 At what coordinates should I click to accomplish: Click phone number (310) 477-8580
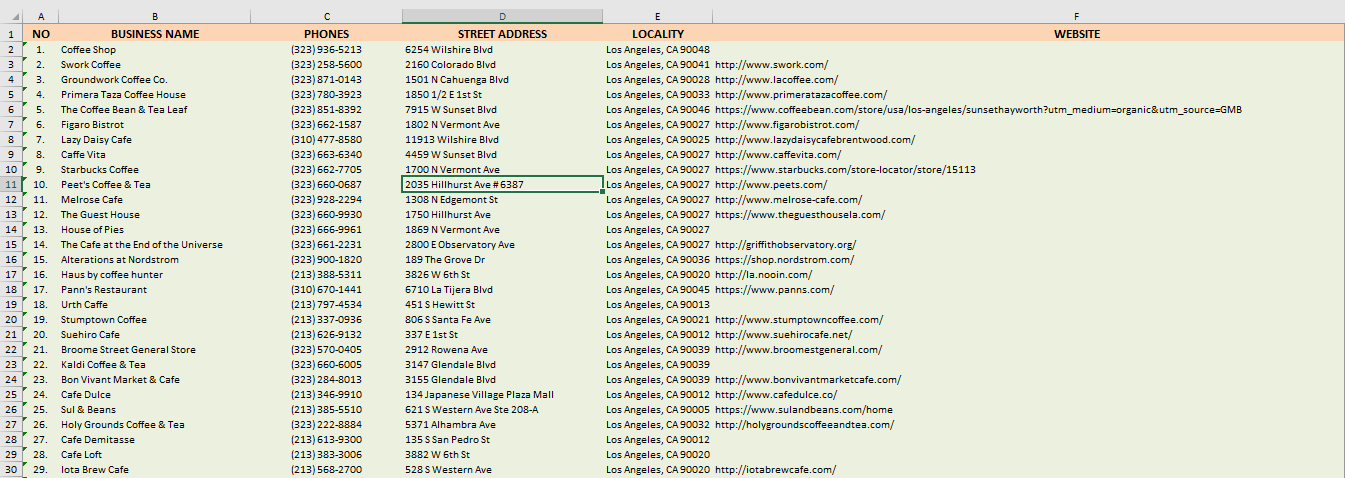coord(327,139)
